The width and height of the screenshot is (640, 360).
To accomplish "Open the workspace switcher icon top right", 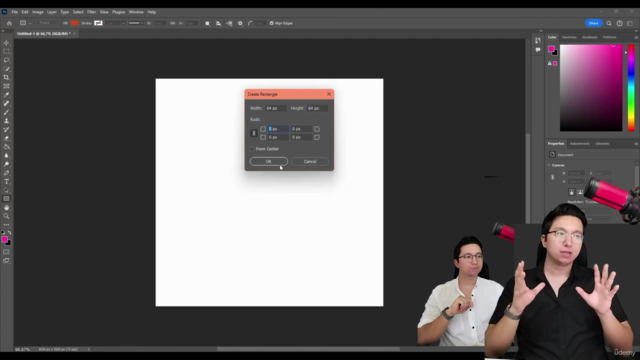I will tap(630, 23).
